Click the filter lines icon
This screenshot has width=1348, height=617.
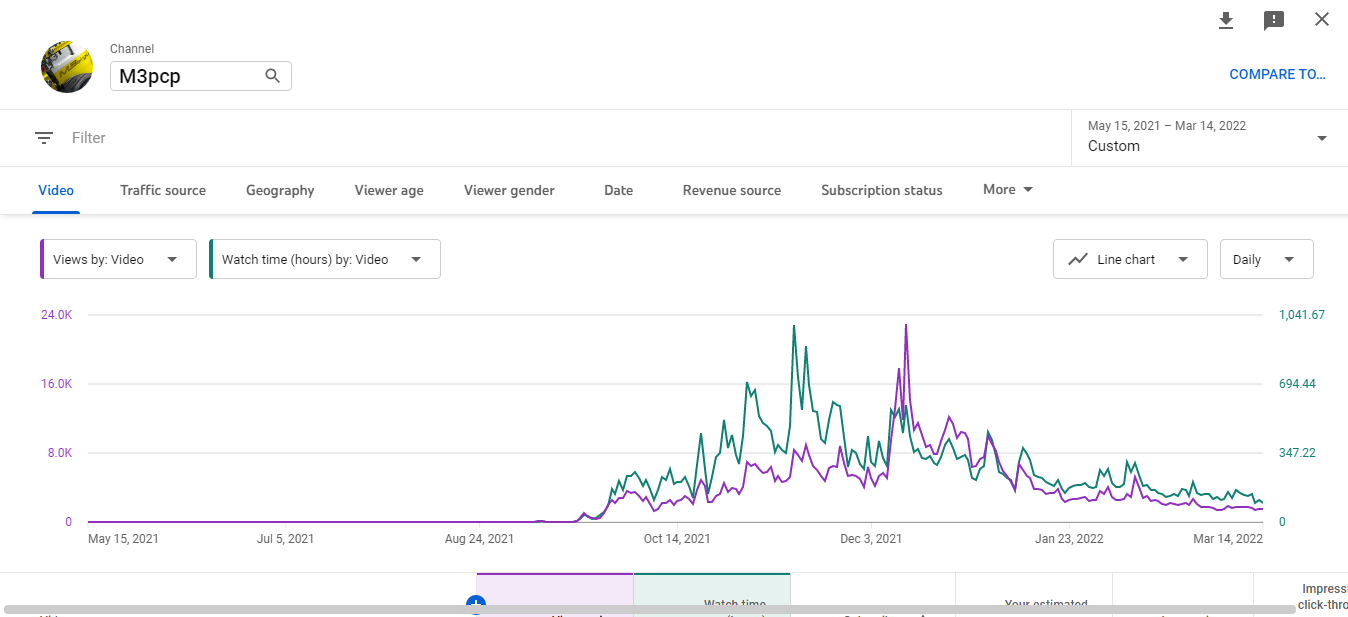[44, 138]
